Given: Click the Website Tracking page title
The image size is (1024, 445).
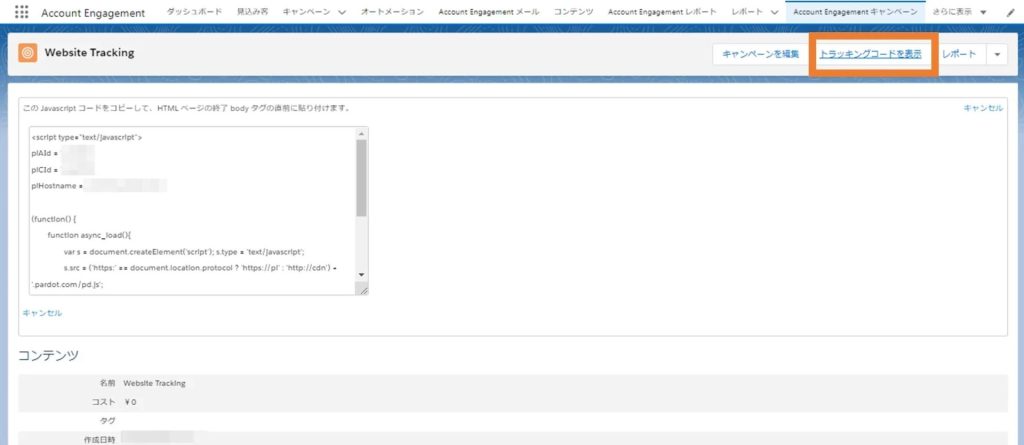Looking at the screenshot, I should 89,53.
